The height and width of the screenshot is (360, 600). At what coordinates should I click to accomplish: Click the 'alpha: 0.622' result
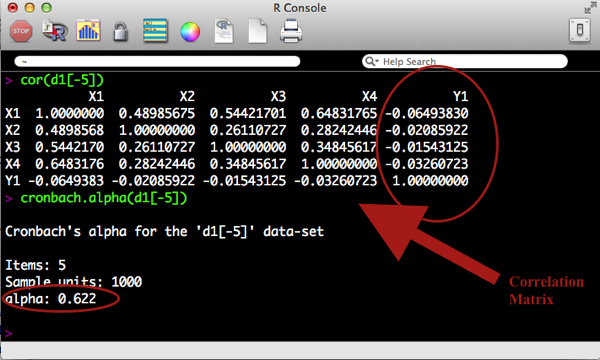[x=51, y=298]
